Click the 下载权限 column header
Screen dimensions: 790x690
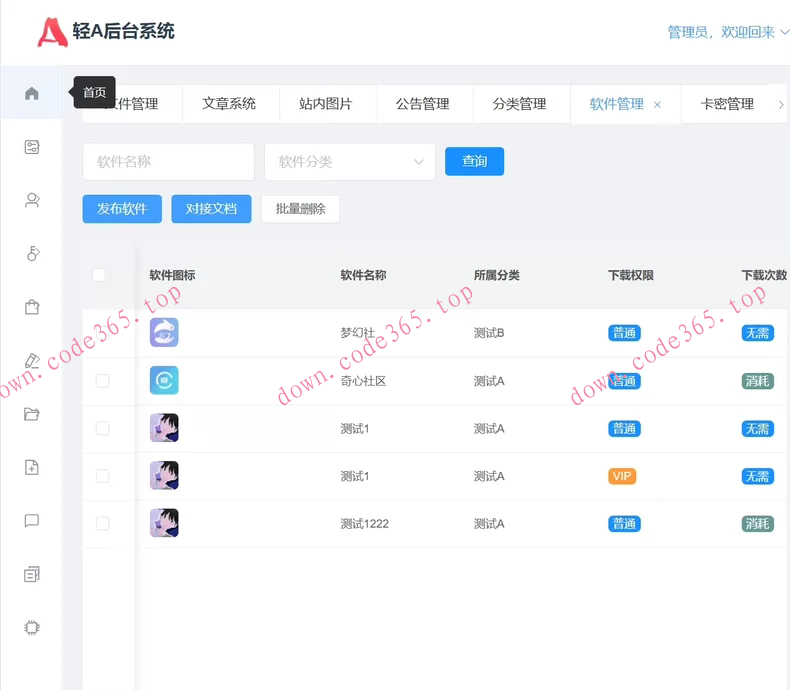630,275
